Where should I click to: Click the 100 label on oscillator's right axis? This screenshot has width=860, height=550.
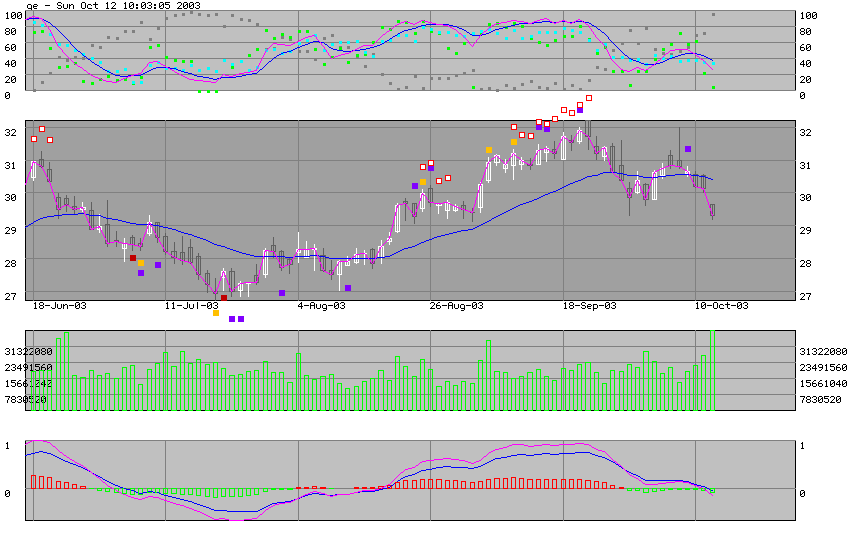click(x=808, y=16)
